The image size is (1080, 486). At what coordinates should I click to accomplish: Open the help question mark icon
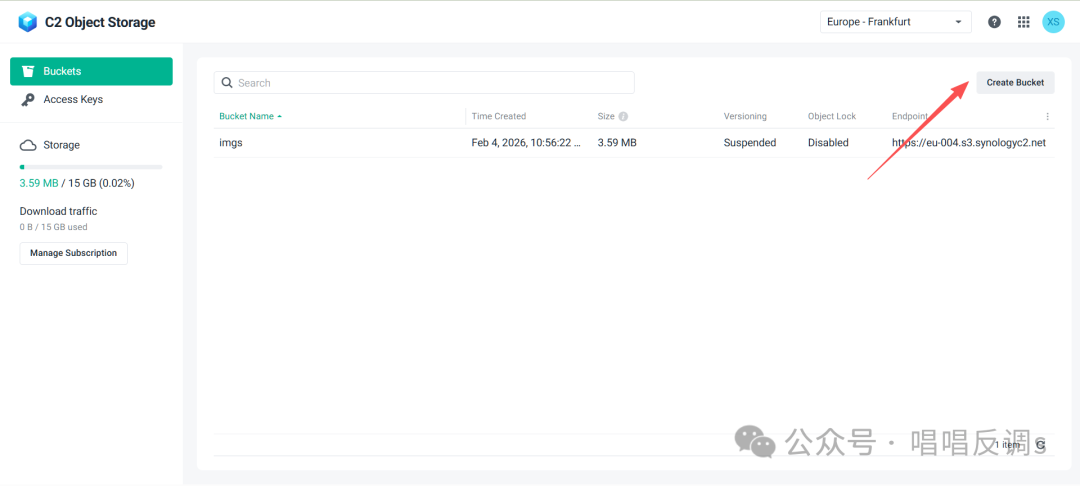(x=994, y=22)
